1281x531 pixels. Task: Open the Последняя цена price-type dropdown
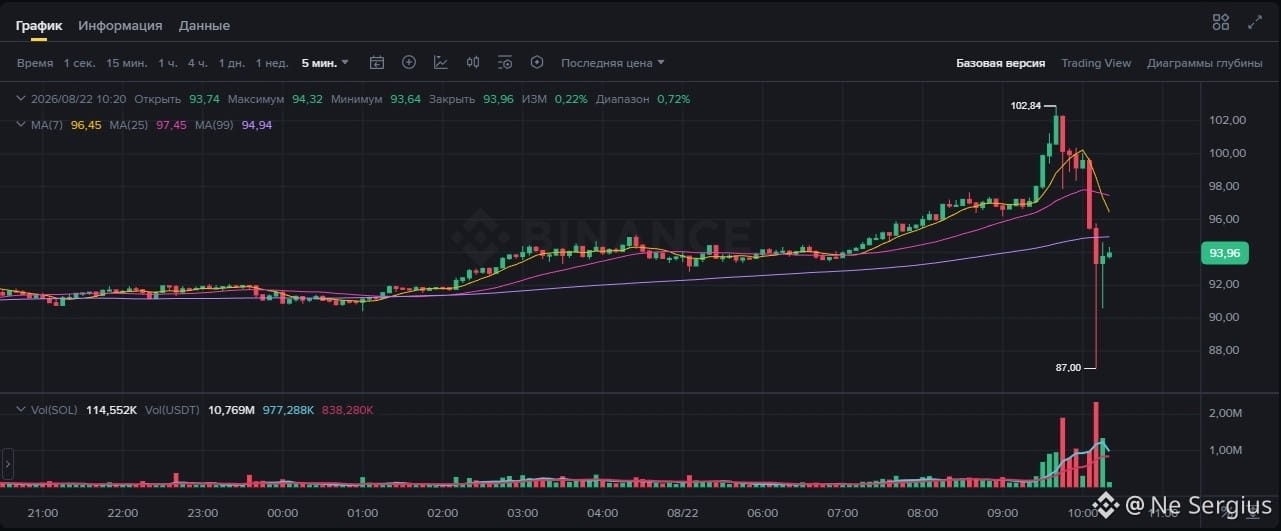(613, 63)
